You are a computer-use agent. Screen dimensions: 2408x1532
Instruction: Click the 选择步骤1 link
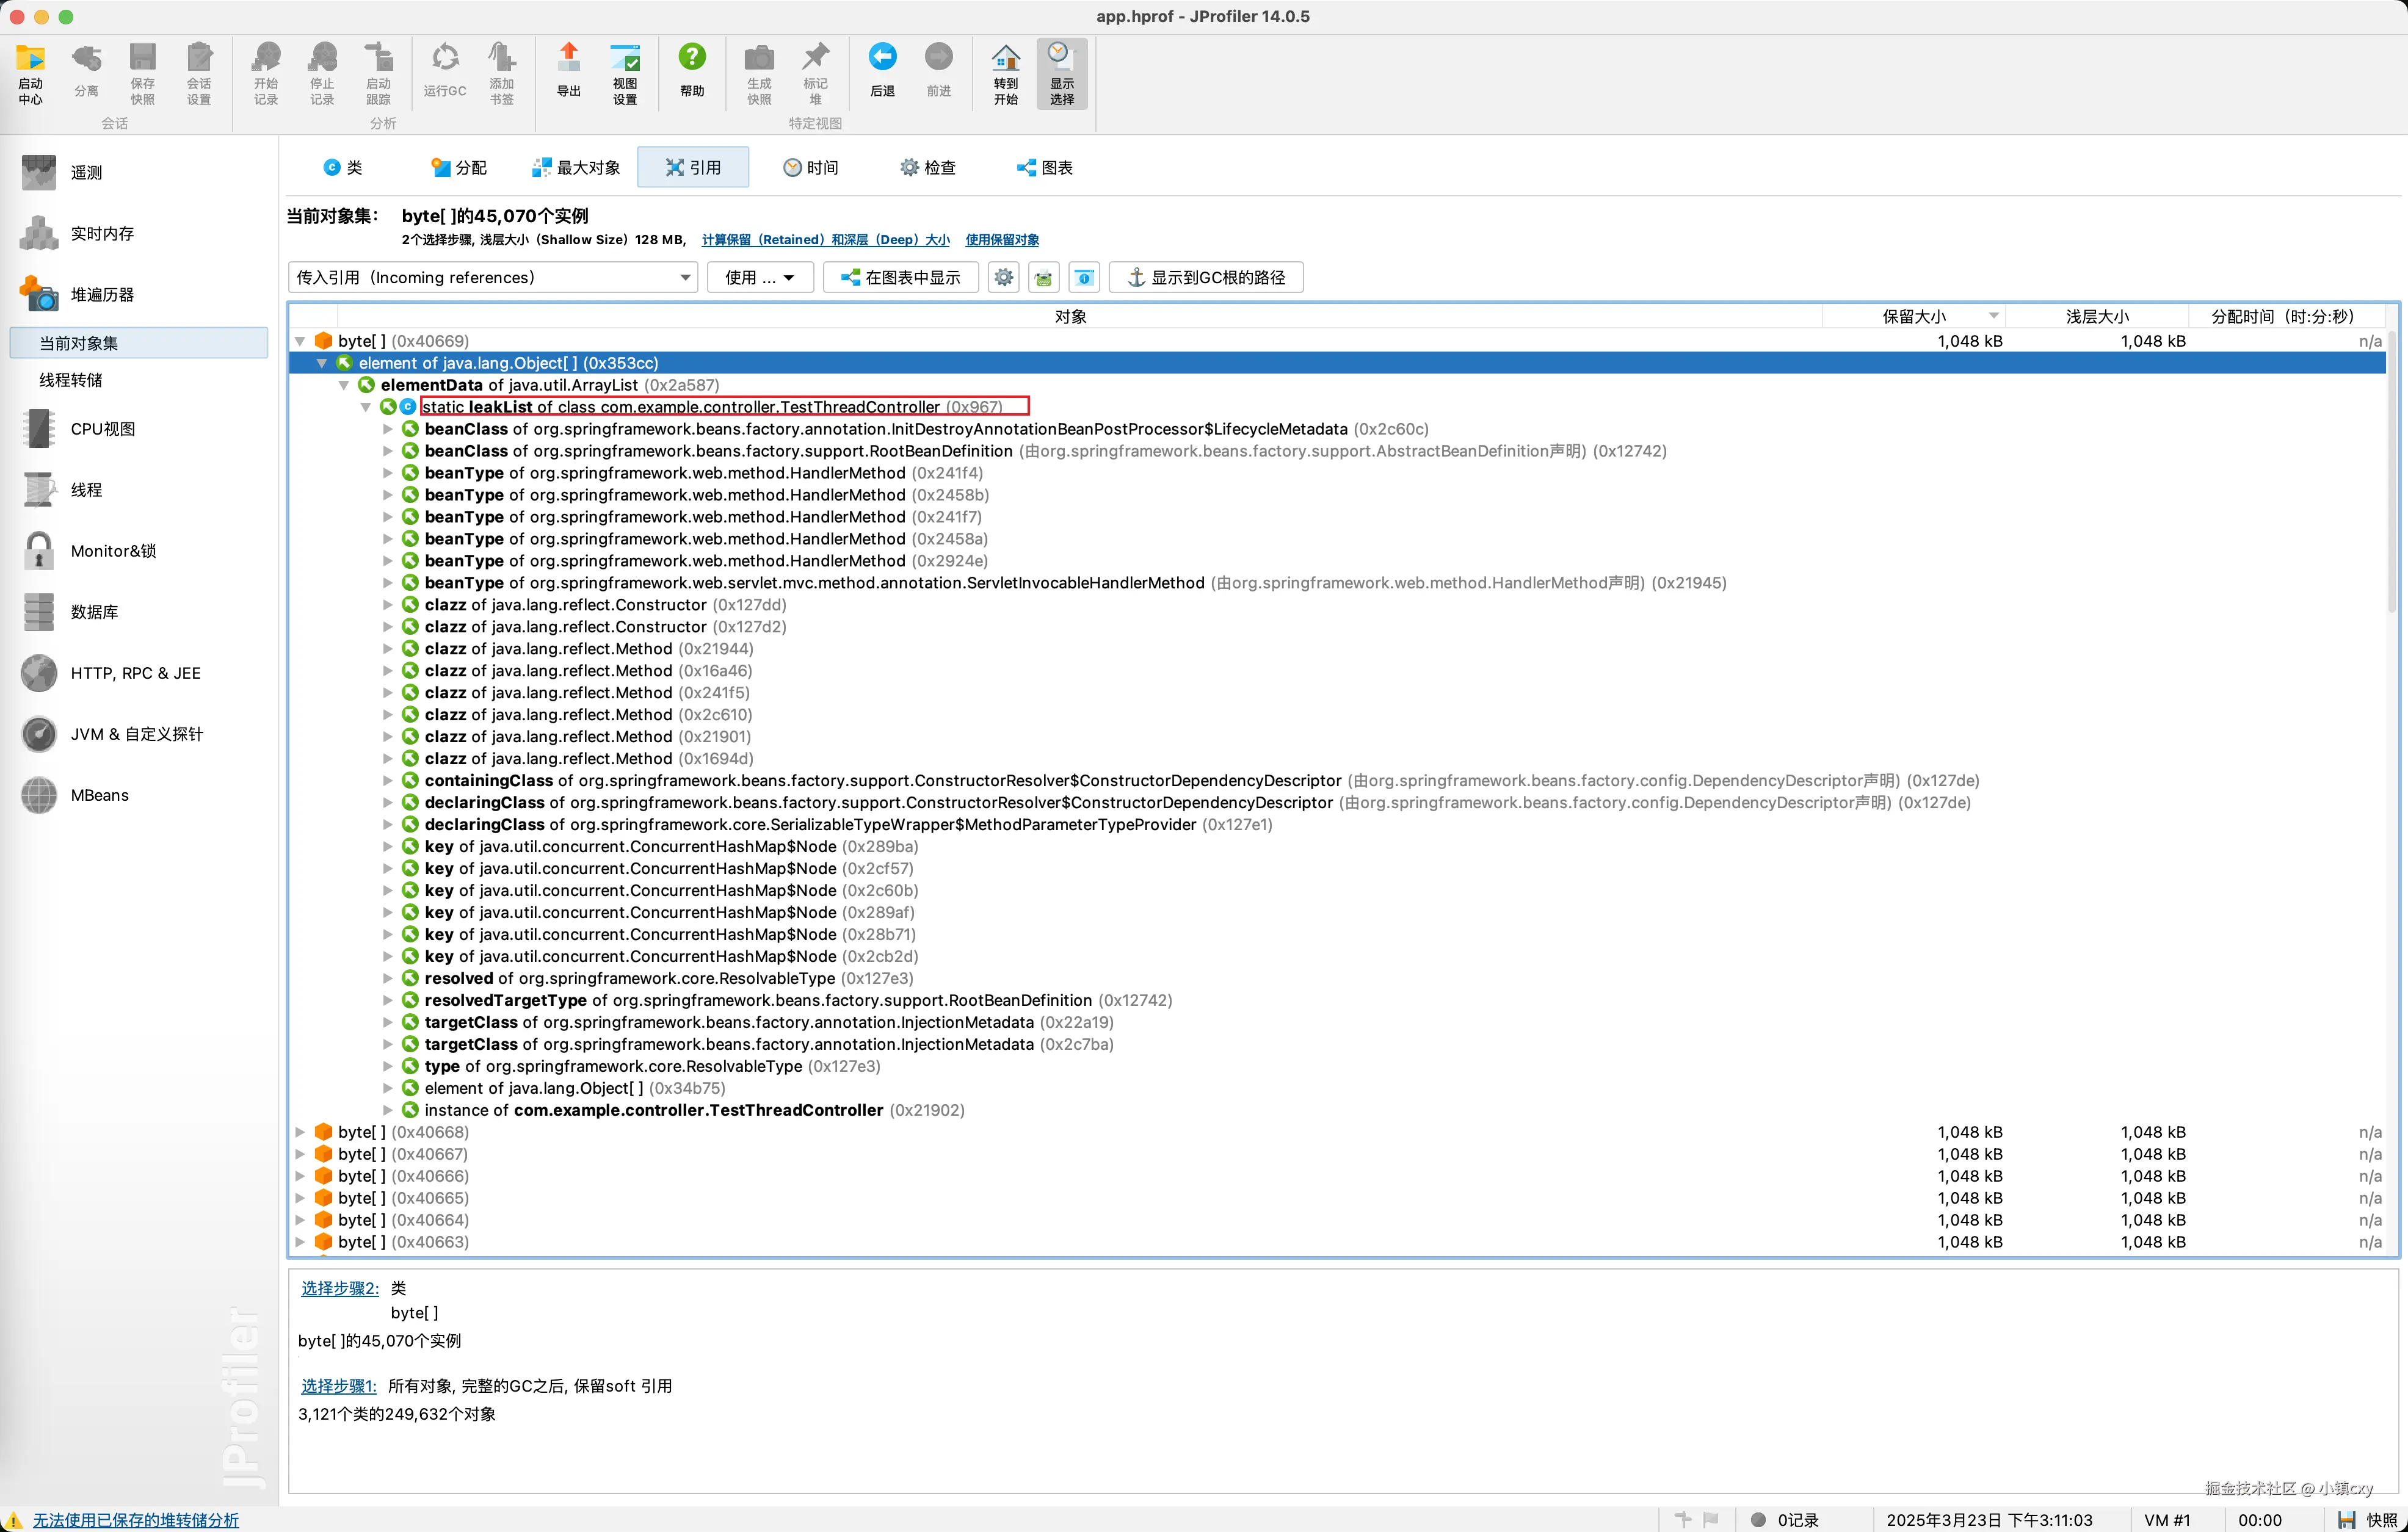[x=338, y=1386]
